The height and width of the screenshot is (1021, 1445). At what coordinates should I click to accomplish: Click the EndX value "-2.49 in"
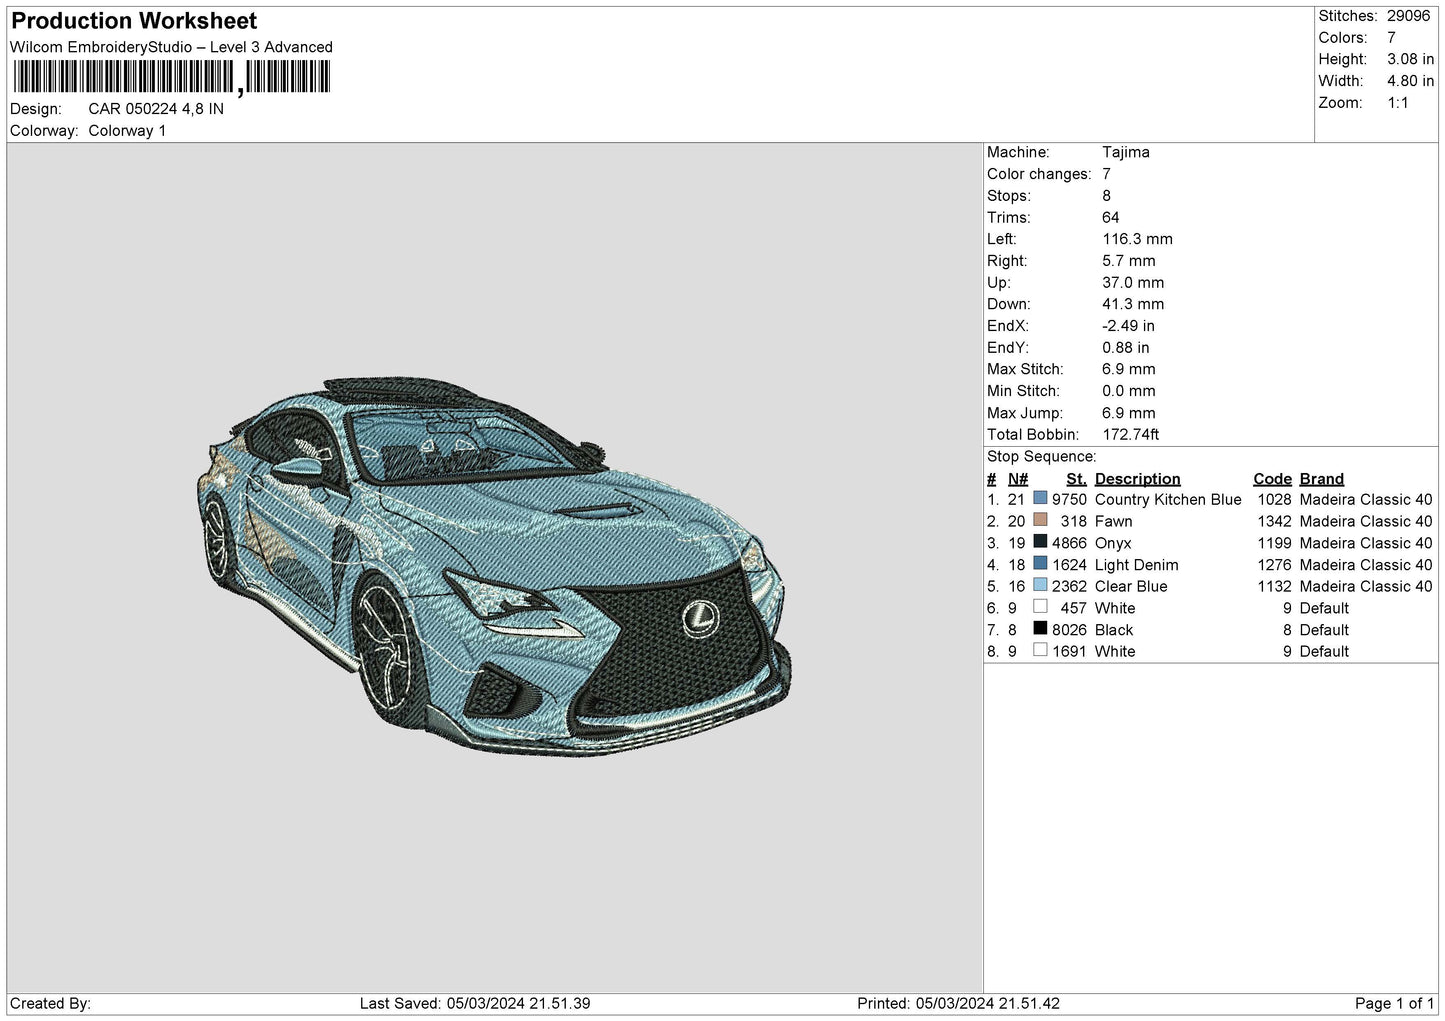click(x=1128, y=326)
